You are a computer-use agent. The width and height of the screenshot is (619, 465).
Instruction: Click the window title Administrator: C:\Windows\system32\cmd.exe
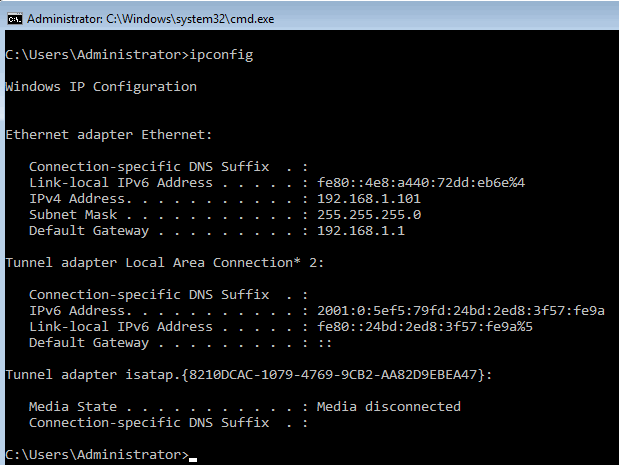150,19
